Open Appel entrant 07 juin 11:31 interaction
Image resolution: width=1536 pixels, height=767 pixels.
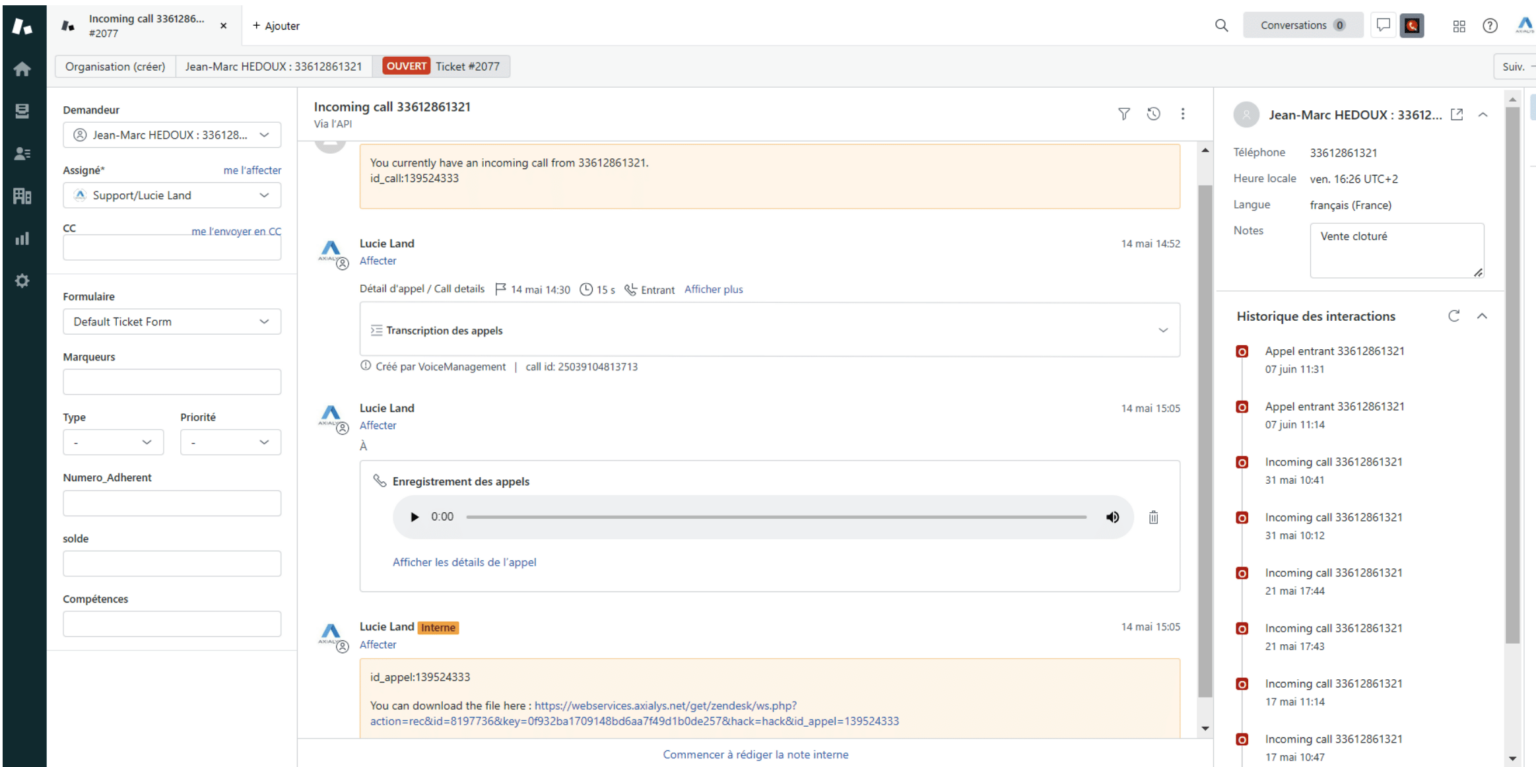pyautogui.click(x=1334, y=360)
